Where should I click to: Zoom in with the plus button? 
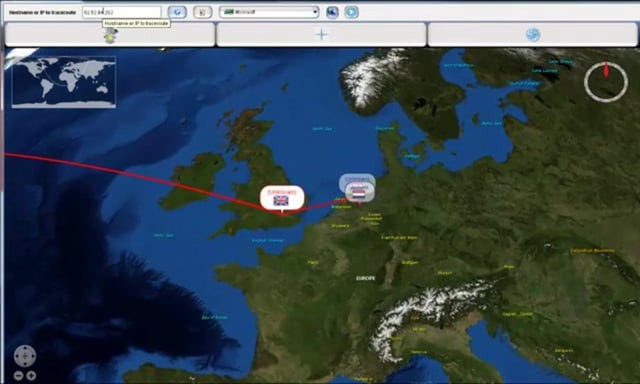[31, 375]
